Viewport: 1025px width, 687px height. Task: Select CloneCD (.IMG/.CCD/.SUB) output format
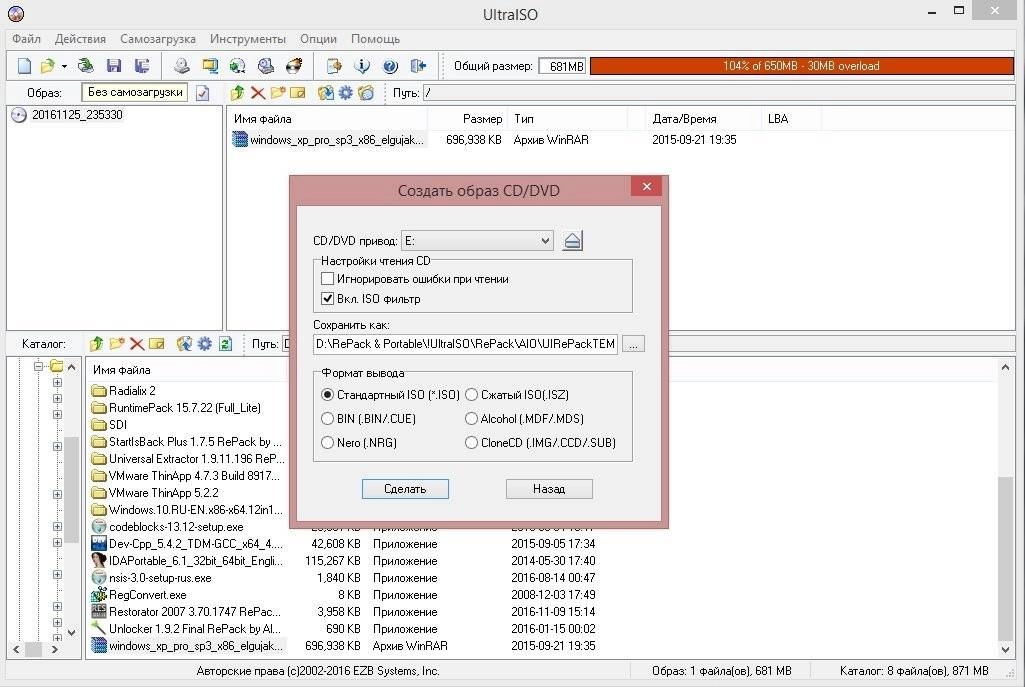coord(471,443)
